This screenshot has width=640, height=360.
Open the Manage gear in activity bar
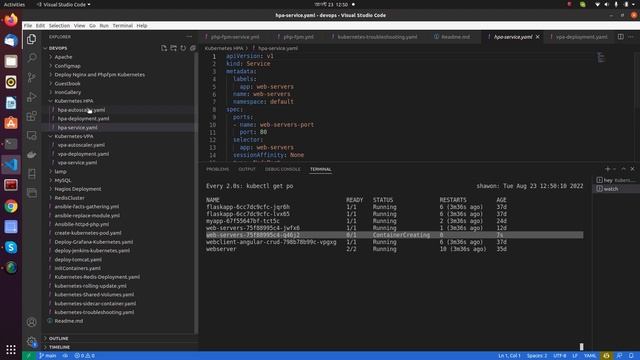[x=31, y=342]
